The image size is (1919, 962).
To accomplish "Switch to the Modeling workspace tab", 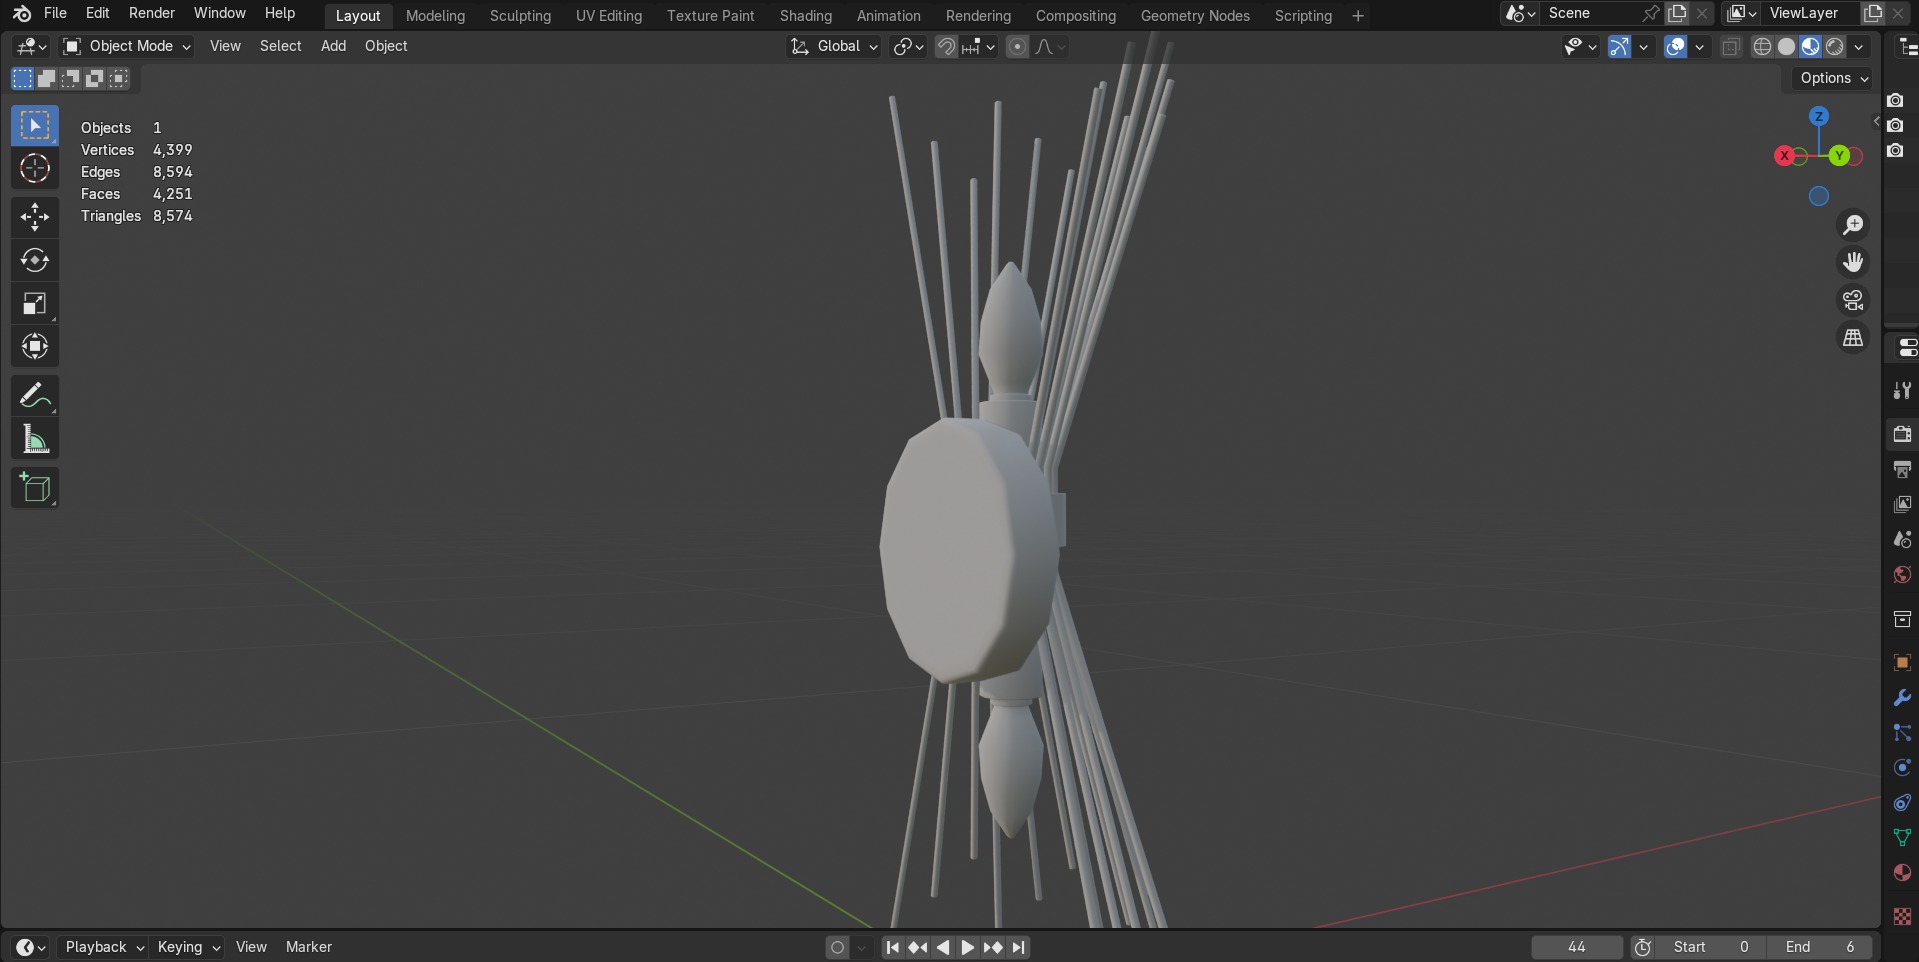I will pyautogui.click(x=435, y=16).
